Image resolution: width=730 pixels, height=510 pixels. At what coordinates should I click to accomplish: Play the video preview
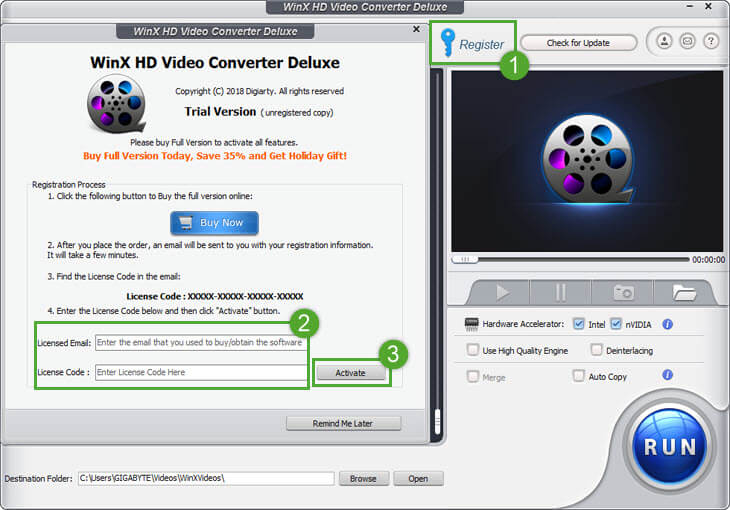[x=502, y=293]
